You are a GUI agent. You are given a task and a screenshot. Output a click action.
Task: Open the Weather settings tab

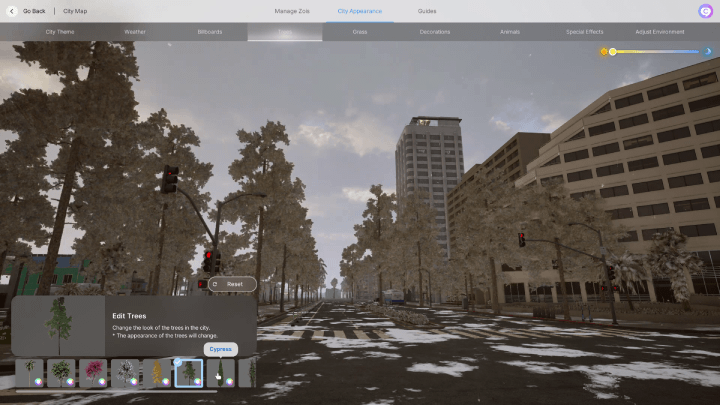(135, 32)
